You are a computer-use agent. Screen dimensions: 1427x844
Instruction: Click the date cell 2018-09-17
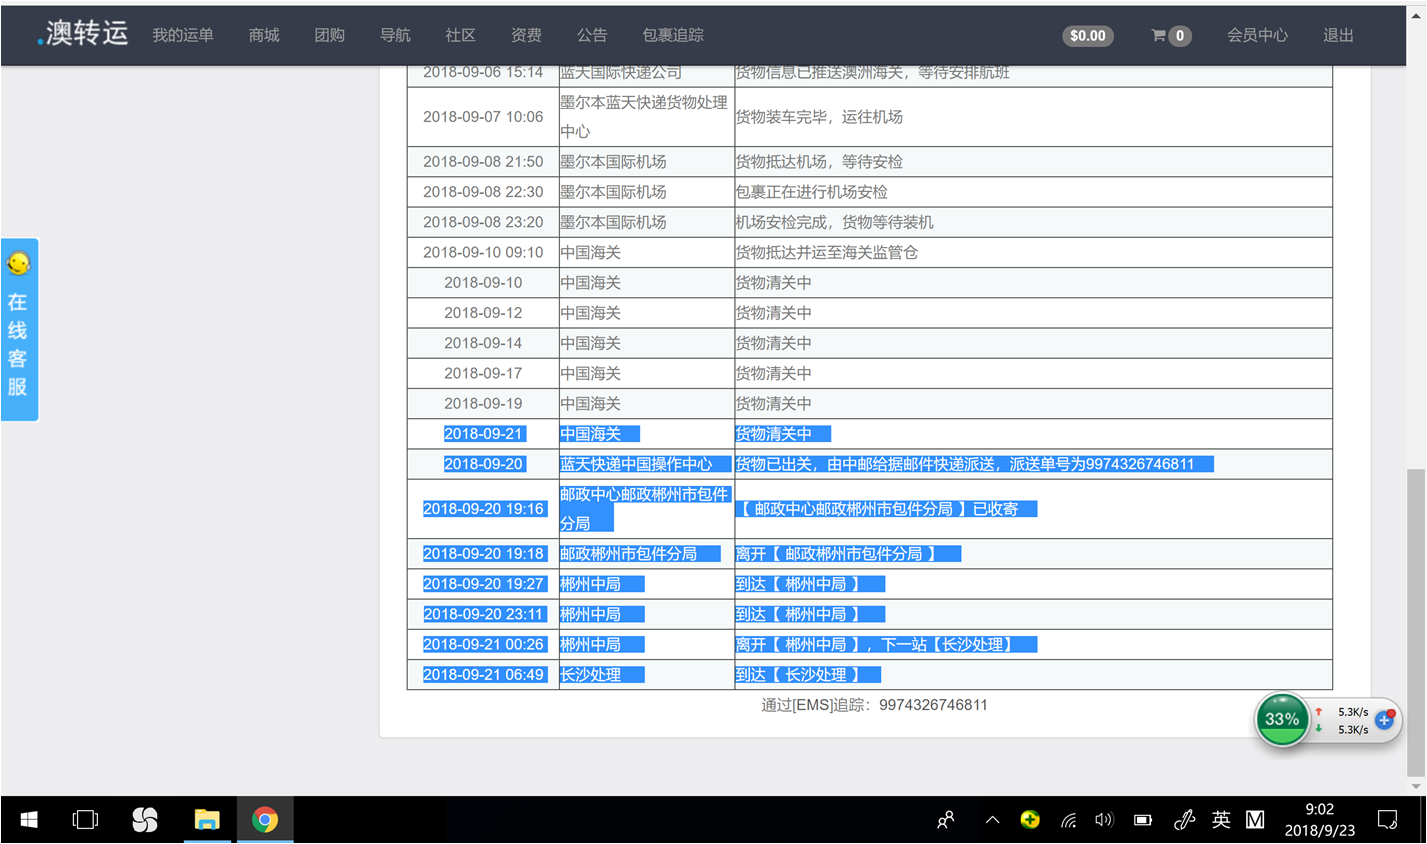[483, 373]
